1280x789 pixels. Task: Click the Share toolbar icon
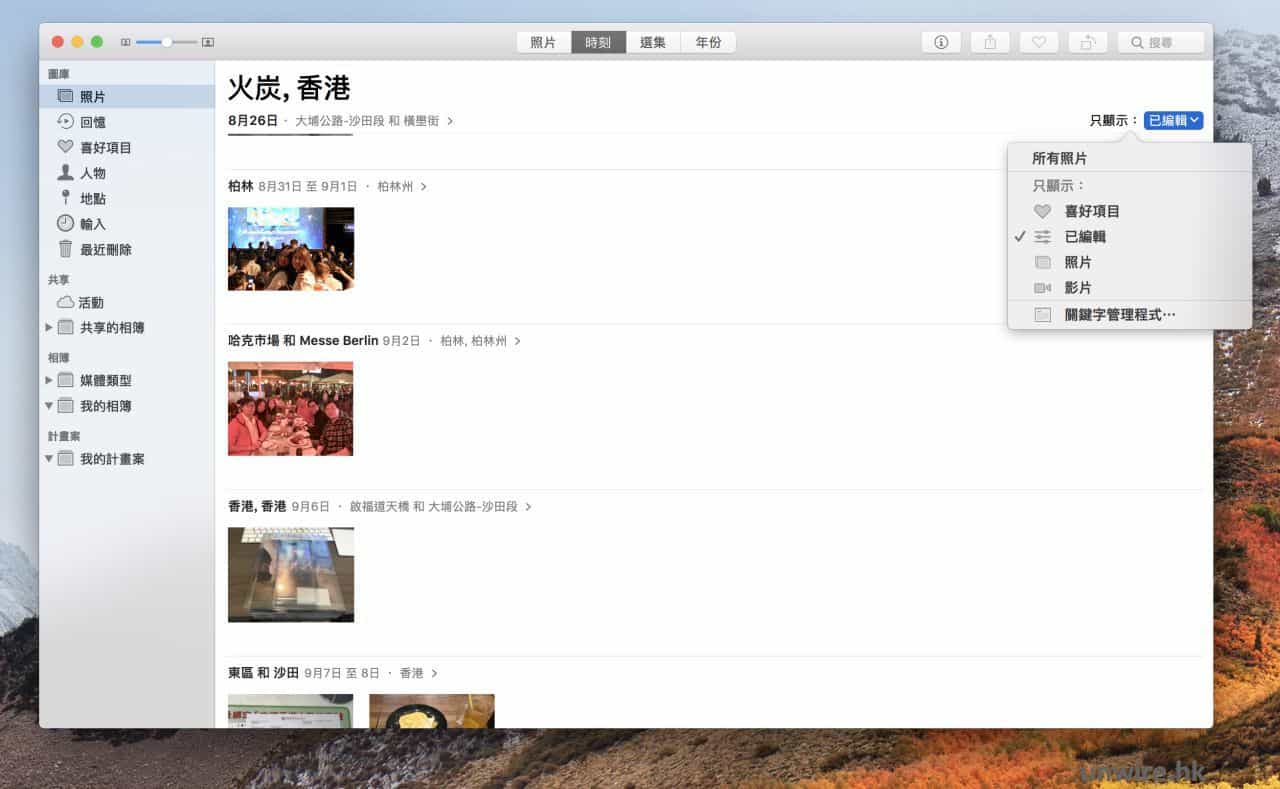click(x=990, y=42)
